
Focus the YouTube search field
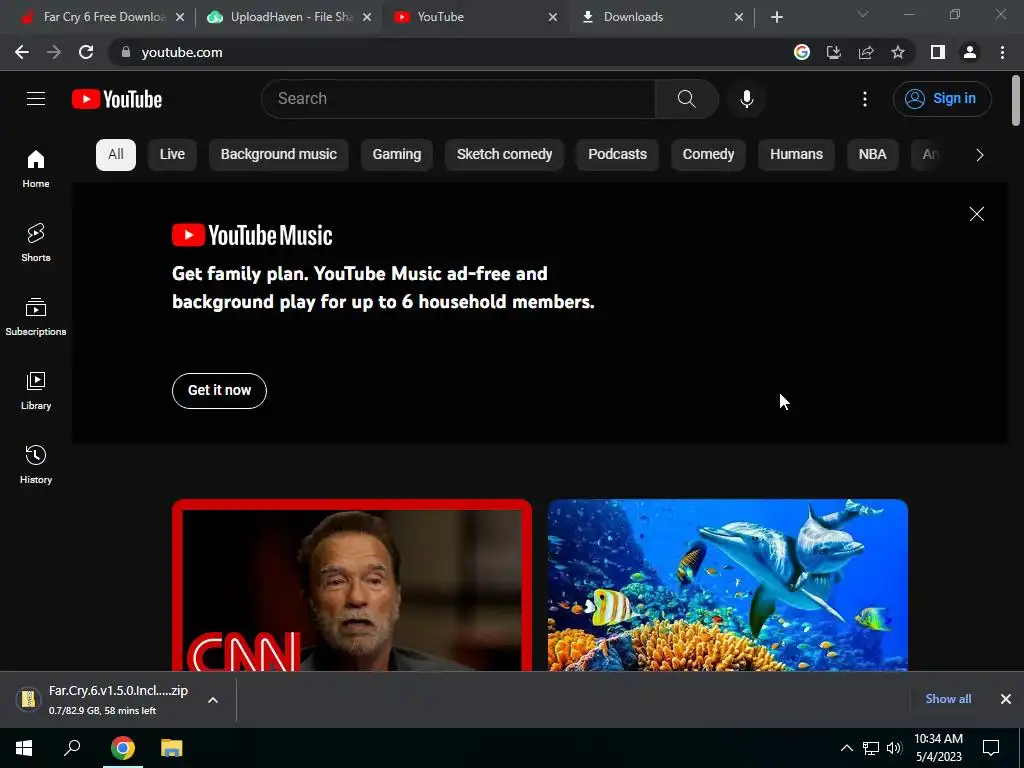(x=458, y=99)
